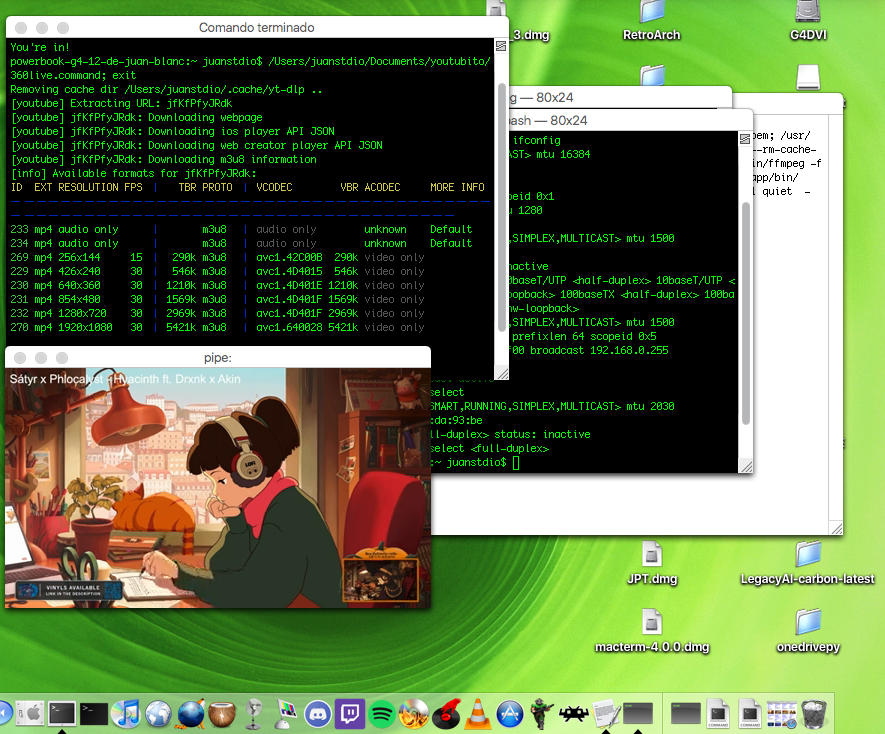Open the color bars display app icon
This screenshot has height=734, width=885.
286,713
